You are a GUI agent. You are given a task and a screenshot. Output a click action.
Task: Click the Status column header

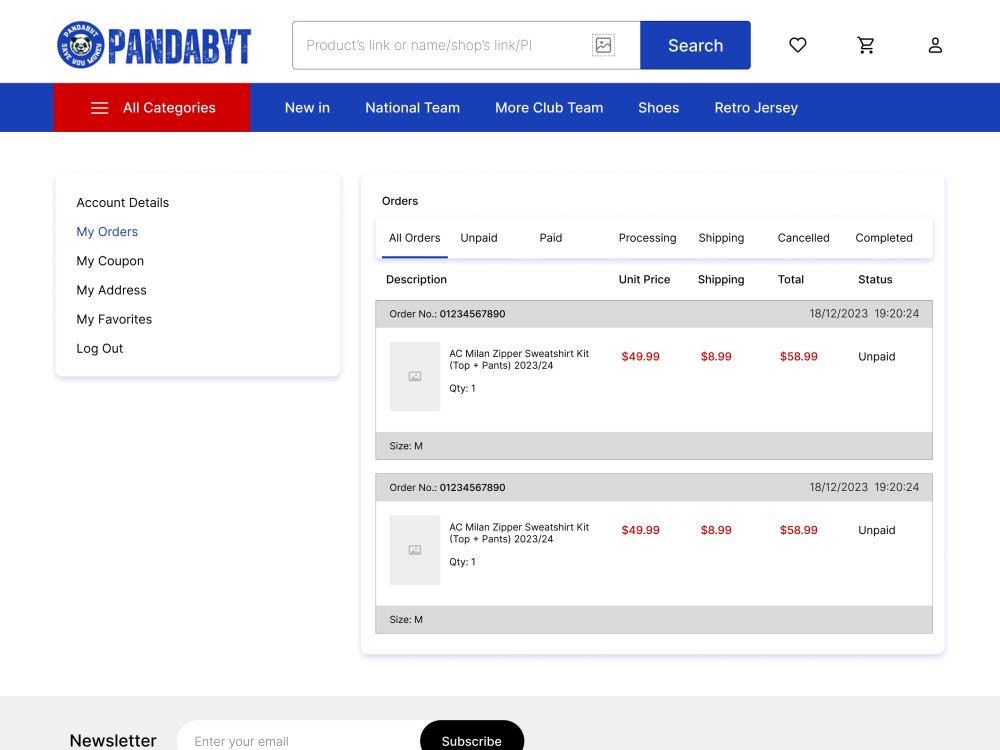pyautogui.click(x=875, y=279)
